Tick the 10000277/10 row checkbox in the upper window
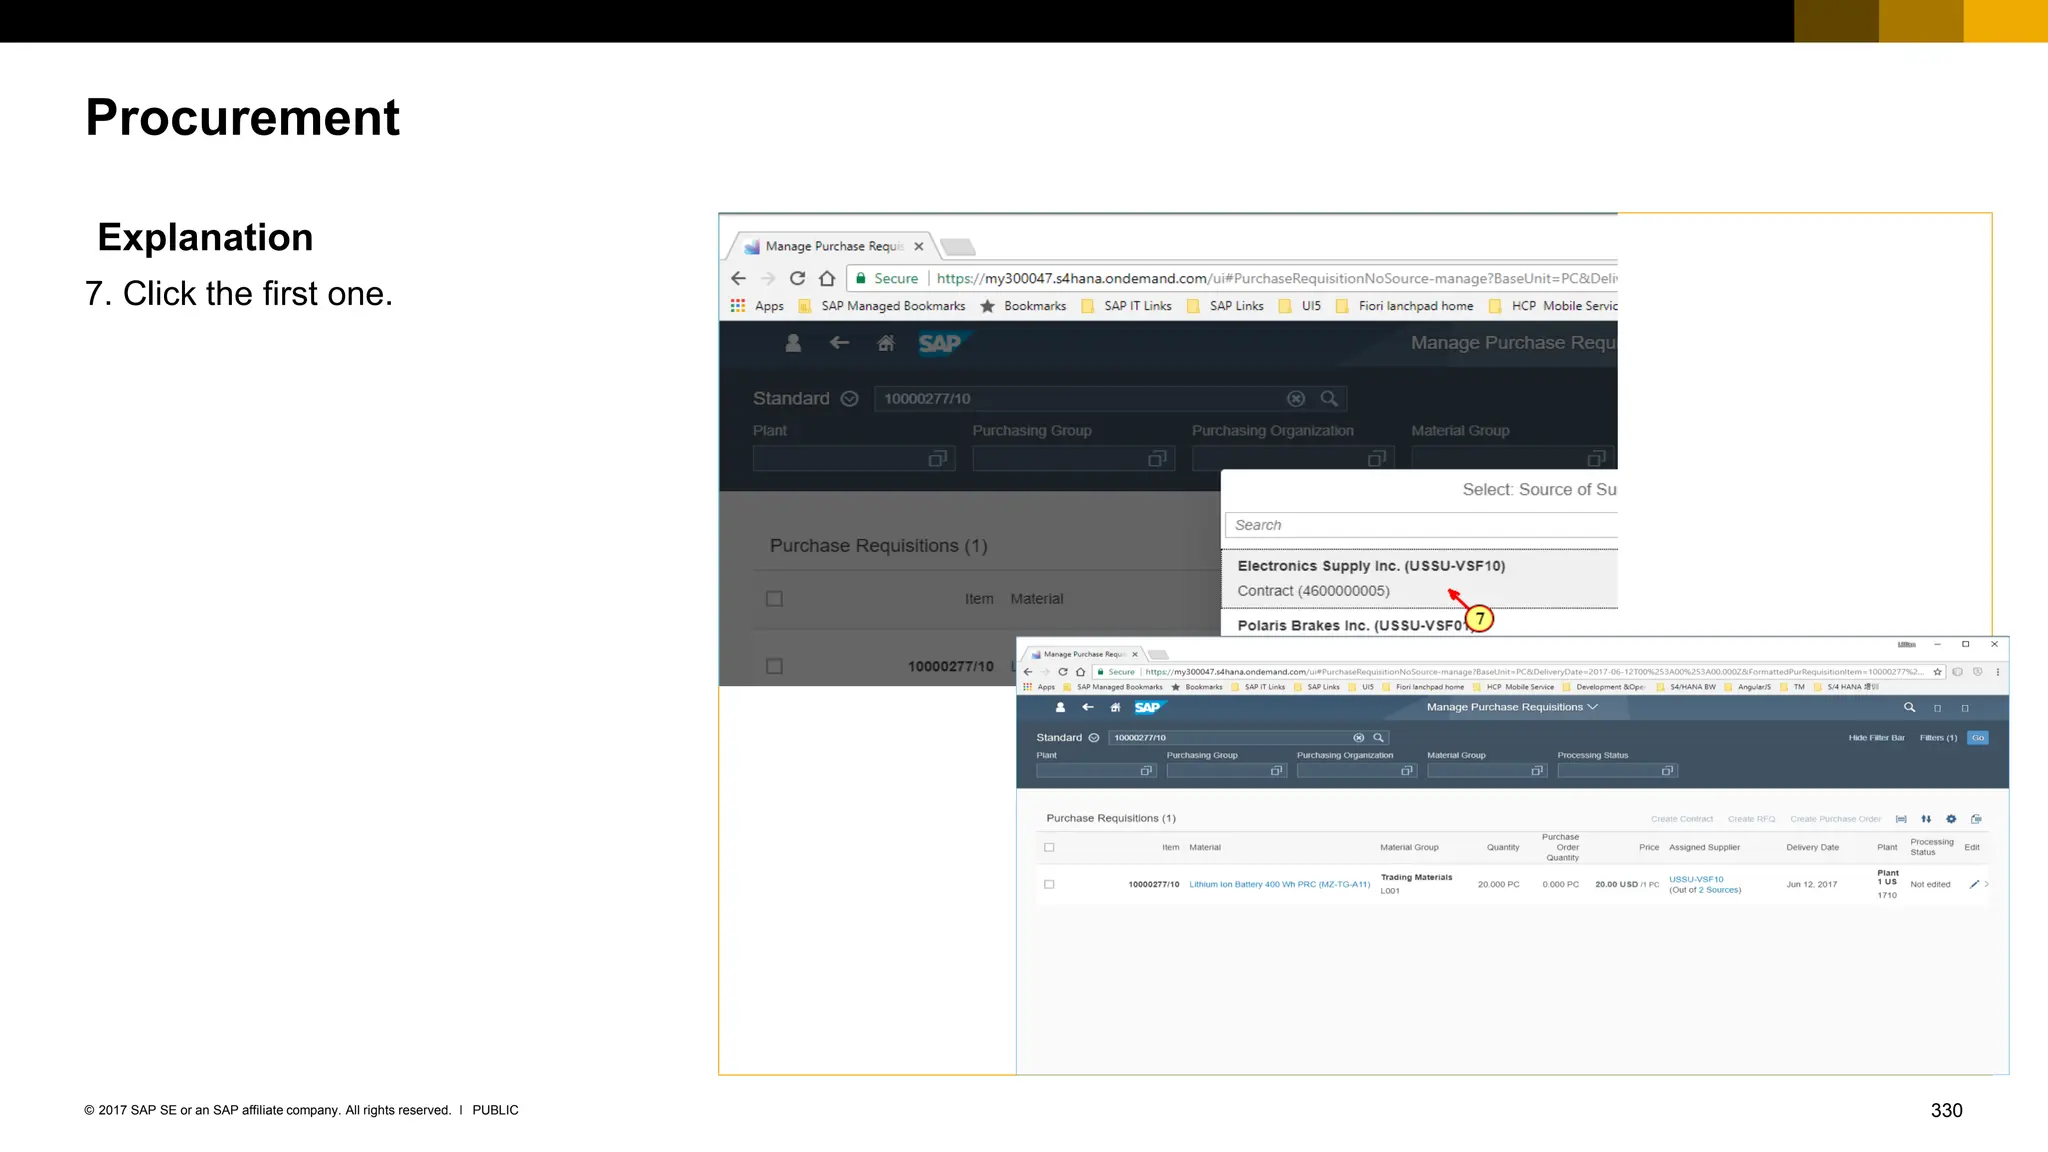Viewport: 2048px width, 1152px height. [774, 666]
